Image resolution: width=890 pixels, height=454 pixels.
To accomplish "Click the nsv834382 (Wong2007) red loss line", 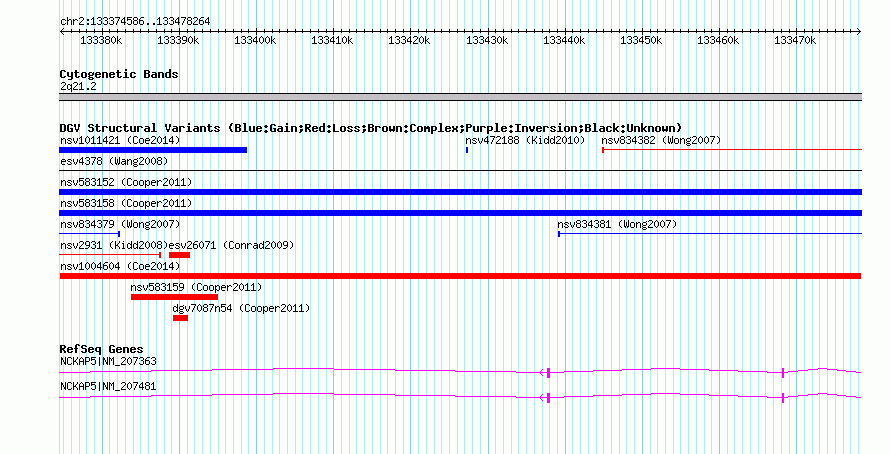I will 732,150.
